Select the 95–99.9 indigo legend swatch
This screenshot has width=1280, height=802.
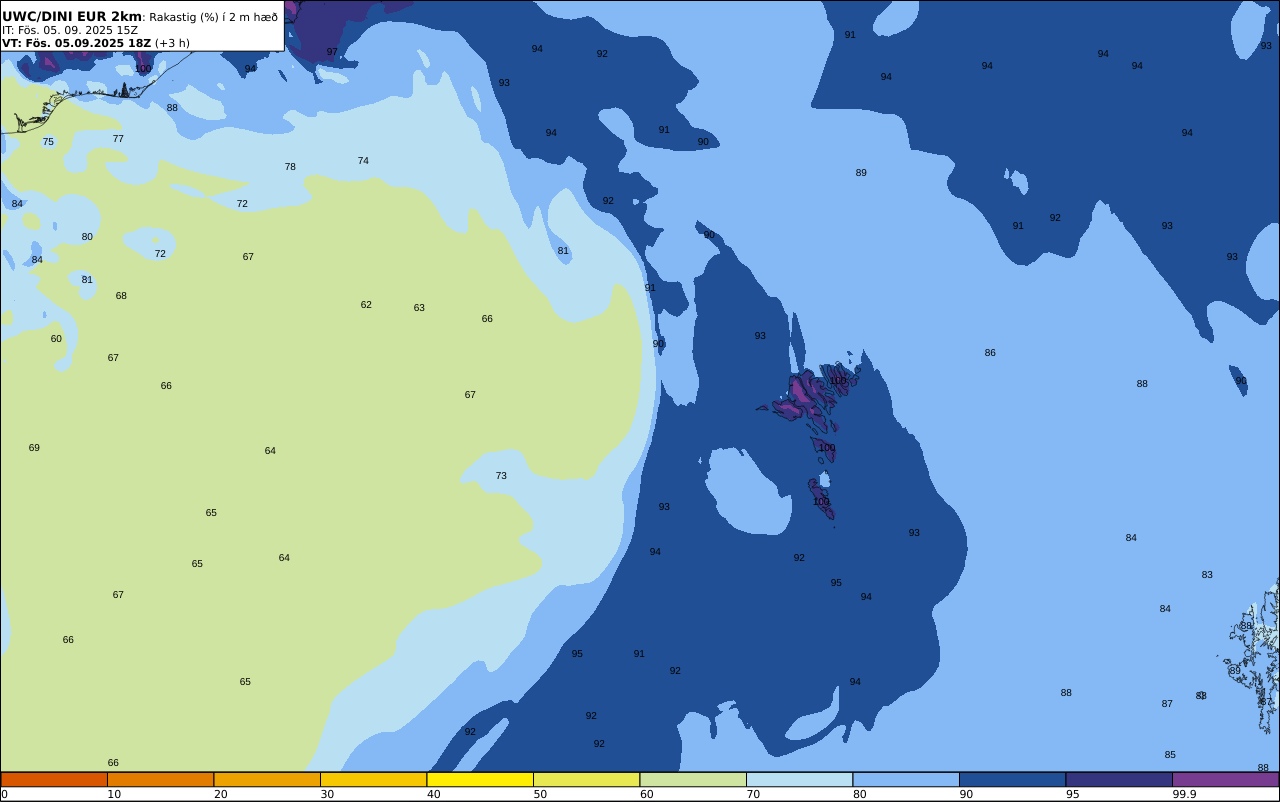click(x=1119, y=779)
